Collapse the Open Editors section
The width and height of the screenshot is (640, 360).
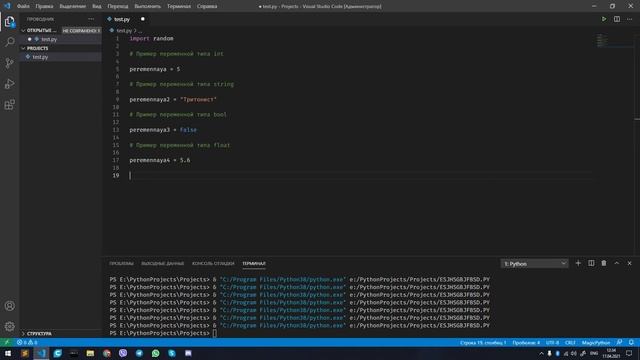(x=23, y=31)
